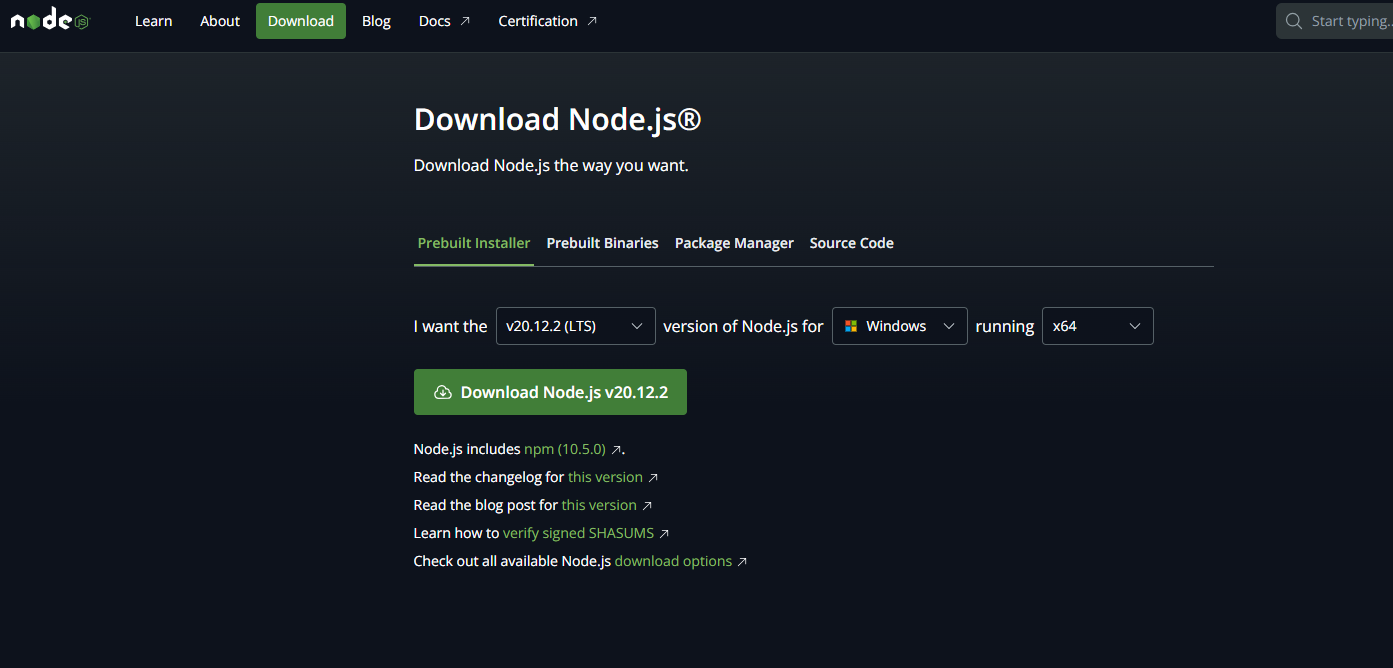Viewport: 1393px width, 668px height.
Task: Switch to the Prebuilt Installer tab
Action: (474, 243)
